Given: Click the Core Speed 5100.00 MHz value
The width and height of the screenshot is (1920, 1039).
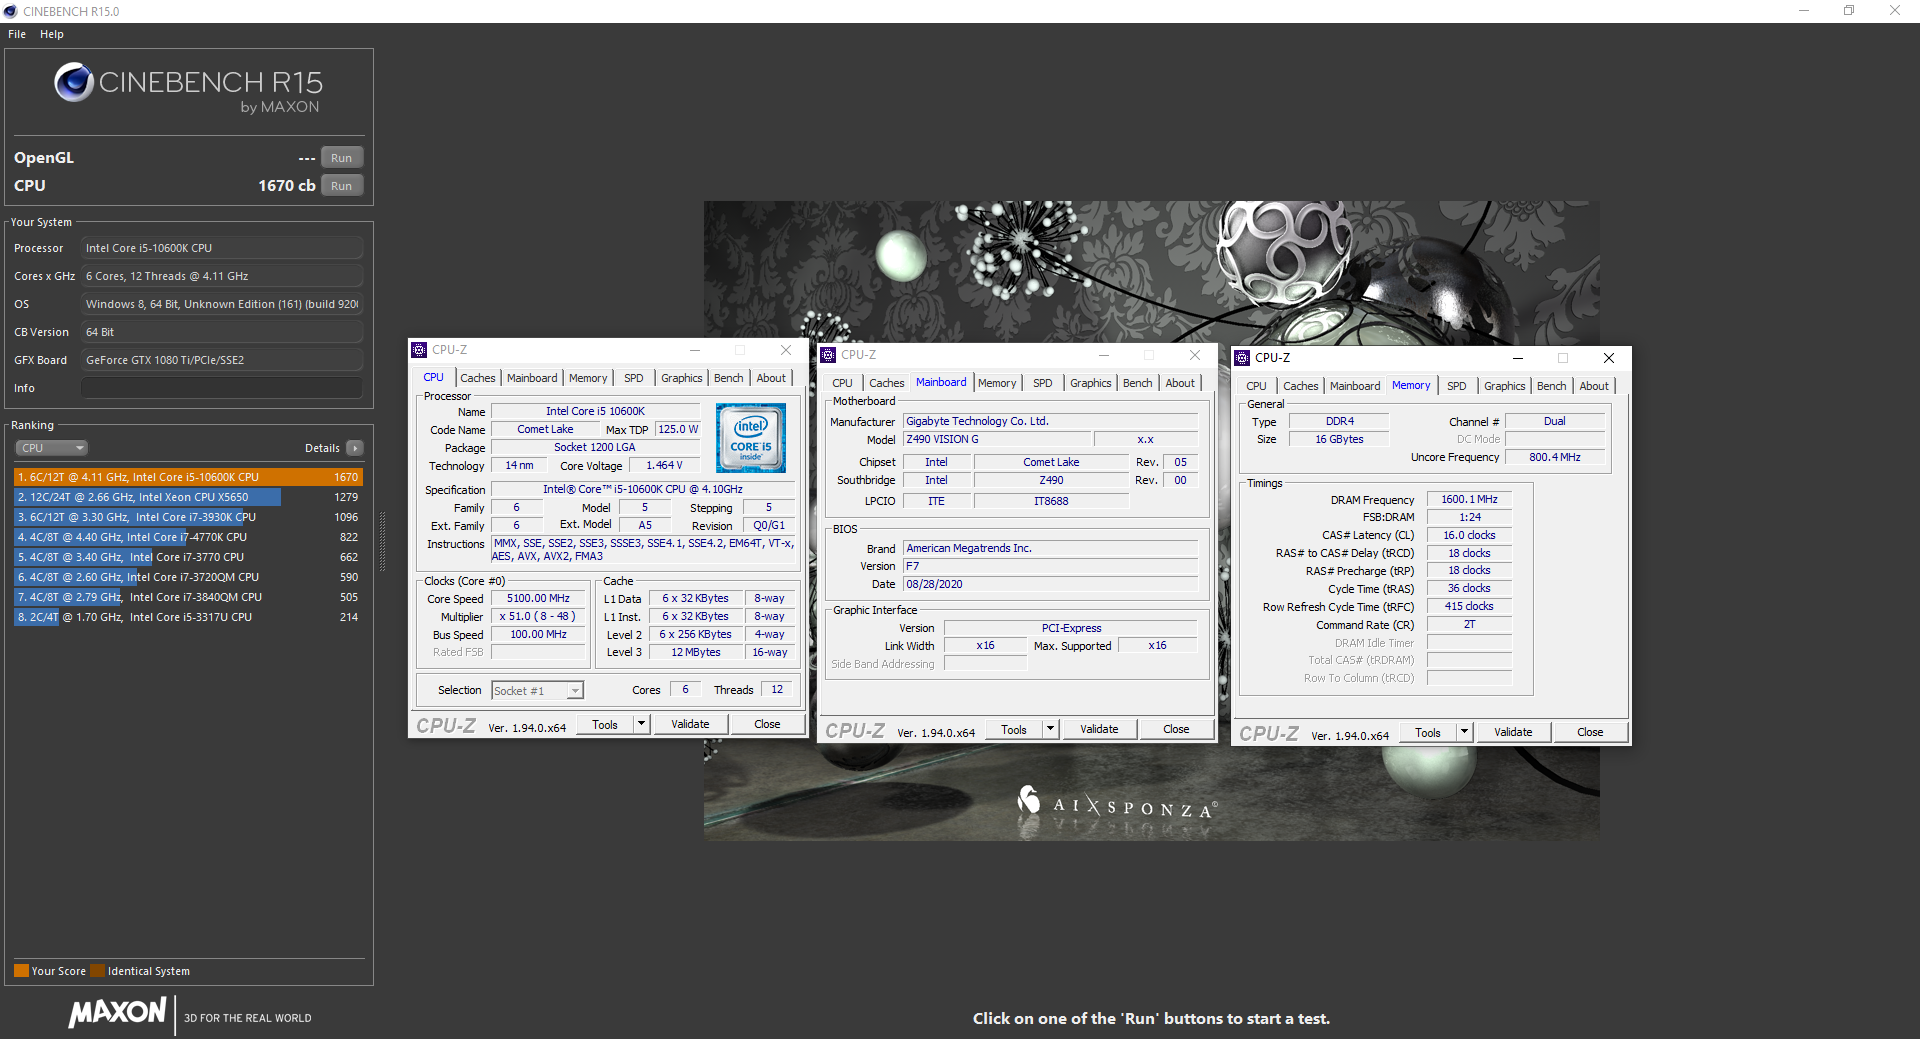Looking at the screenshot, I should click(538, 599).
